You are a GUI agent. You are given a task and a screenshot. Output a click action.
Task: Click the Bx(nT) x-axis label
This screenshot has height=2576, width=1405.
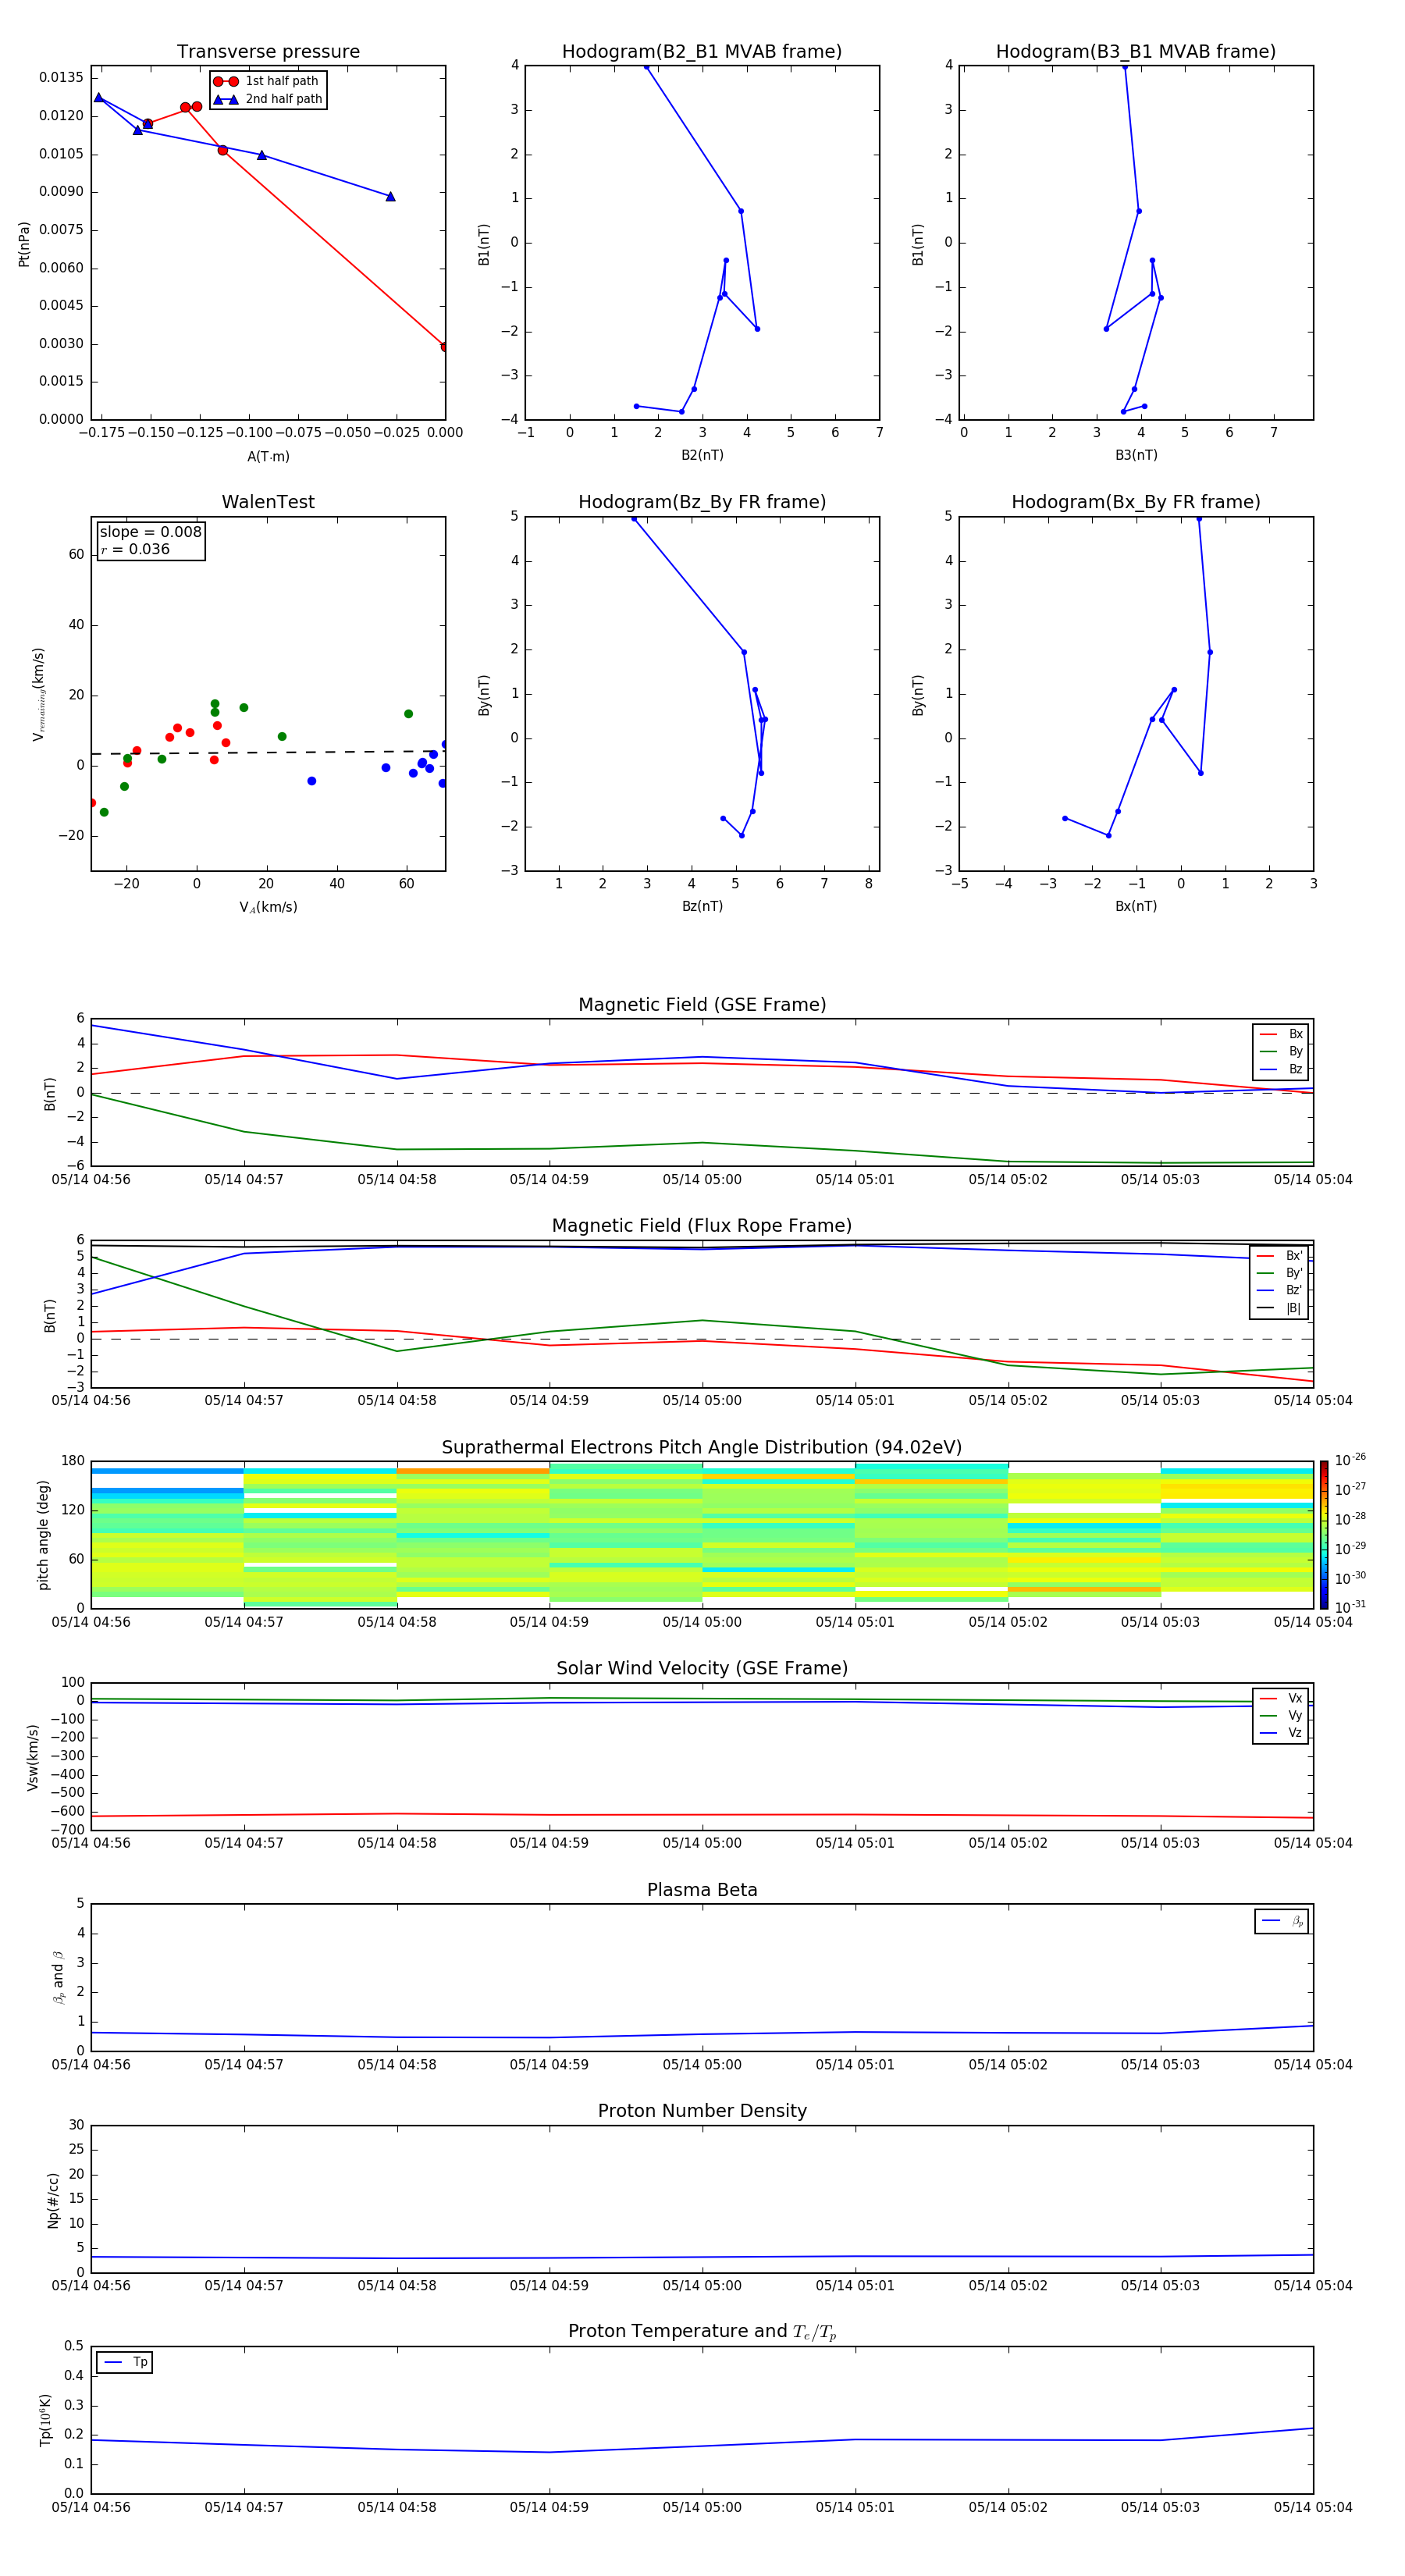tap(1136, 906)
